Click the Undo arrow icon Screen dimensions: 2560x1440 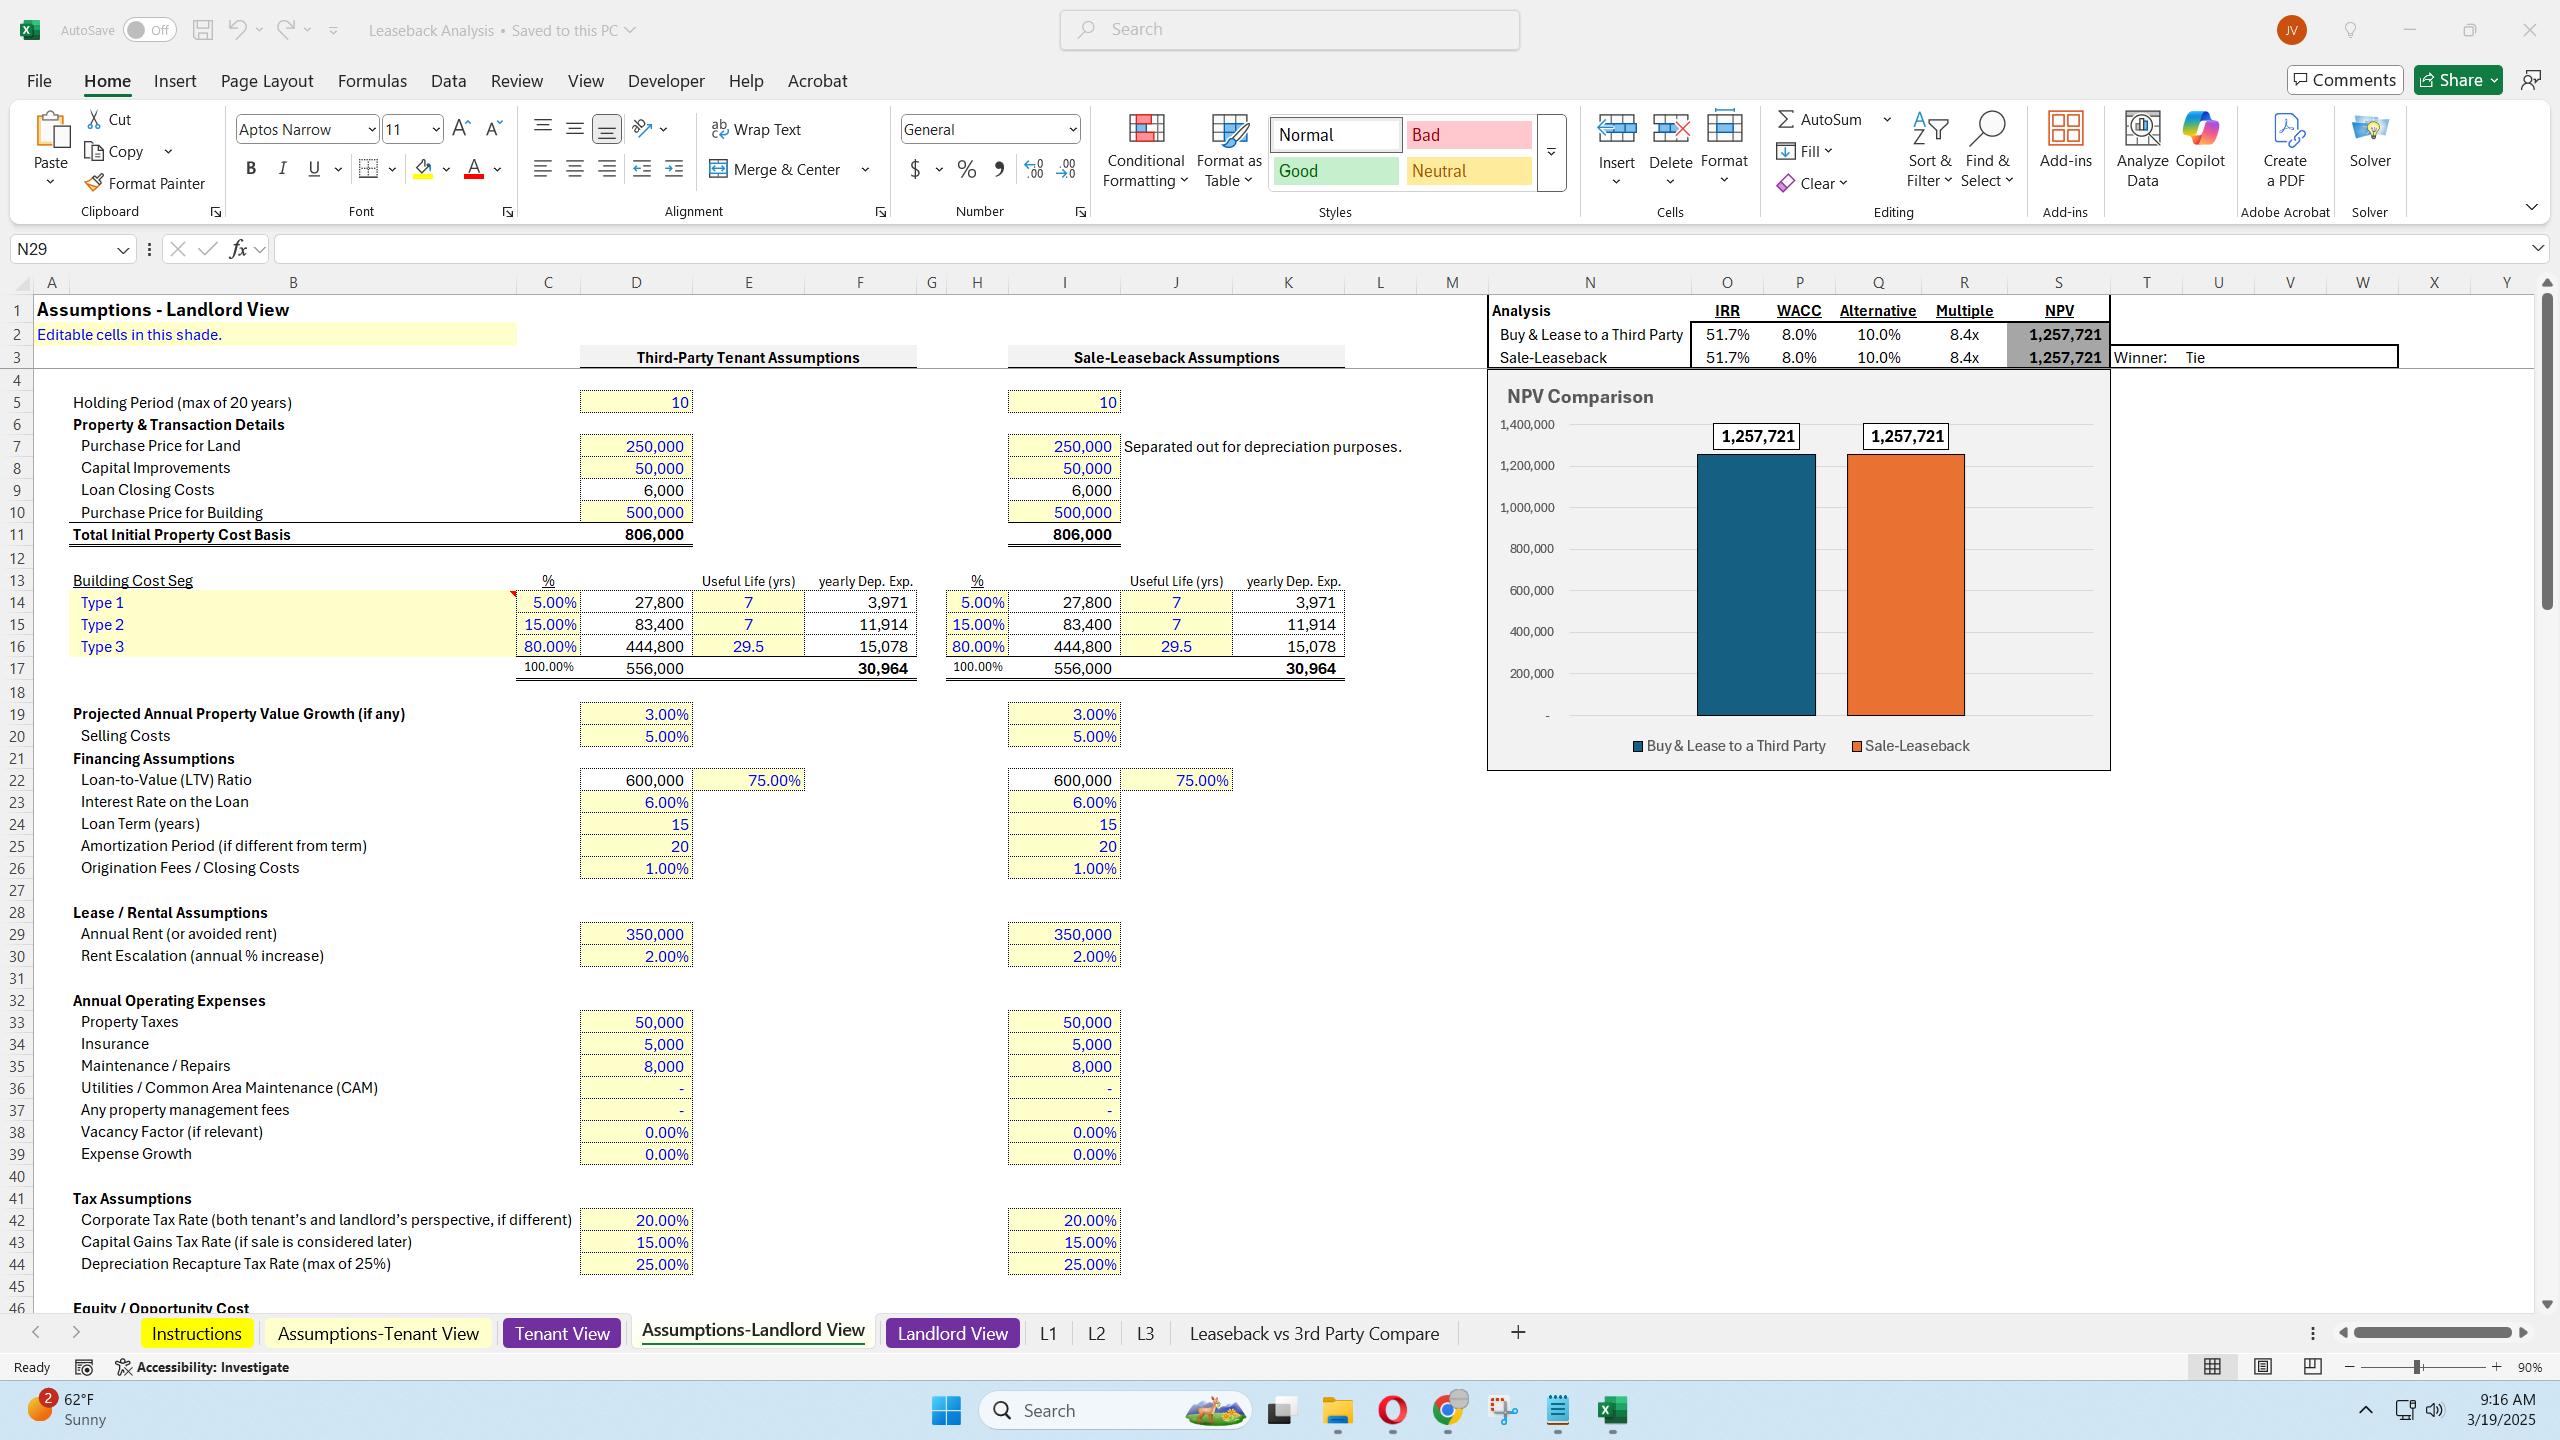(x=237, y=30)
